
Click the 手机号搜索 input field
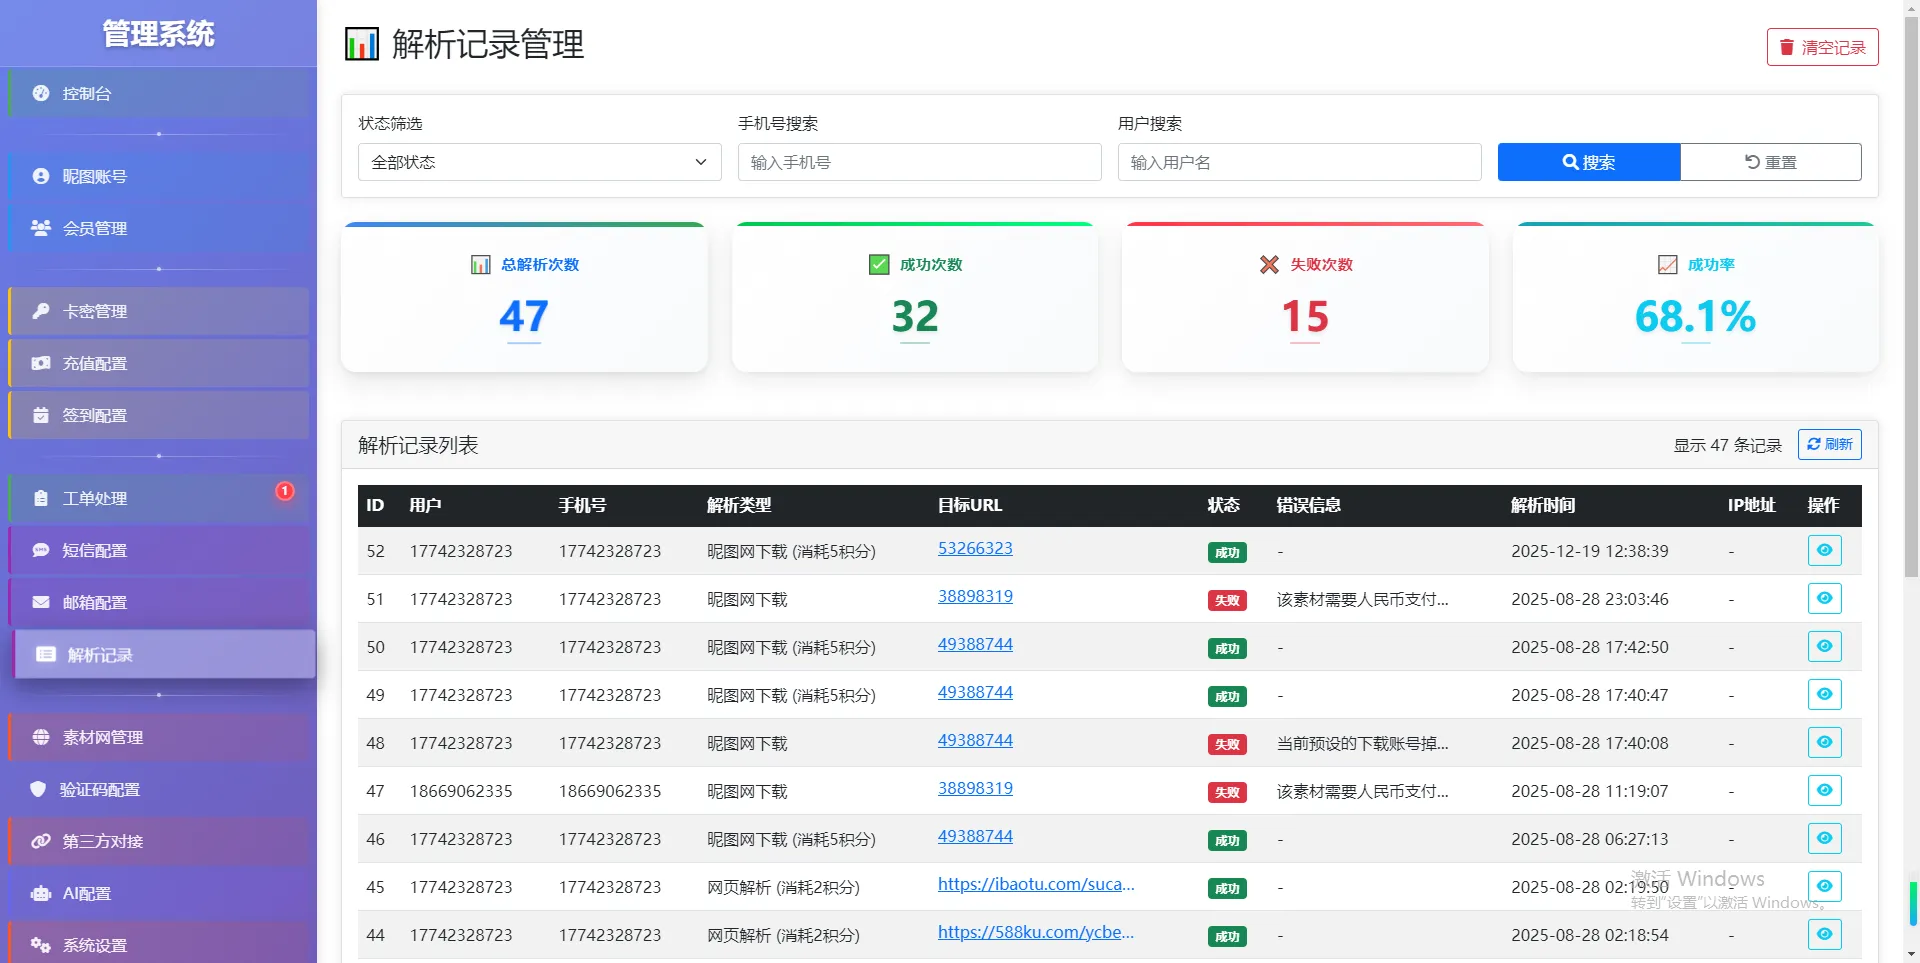coord(919,162)
